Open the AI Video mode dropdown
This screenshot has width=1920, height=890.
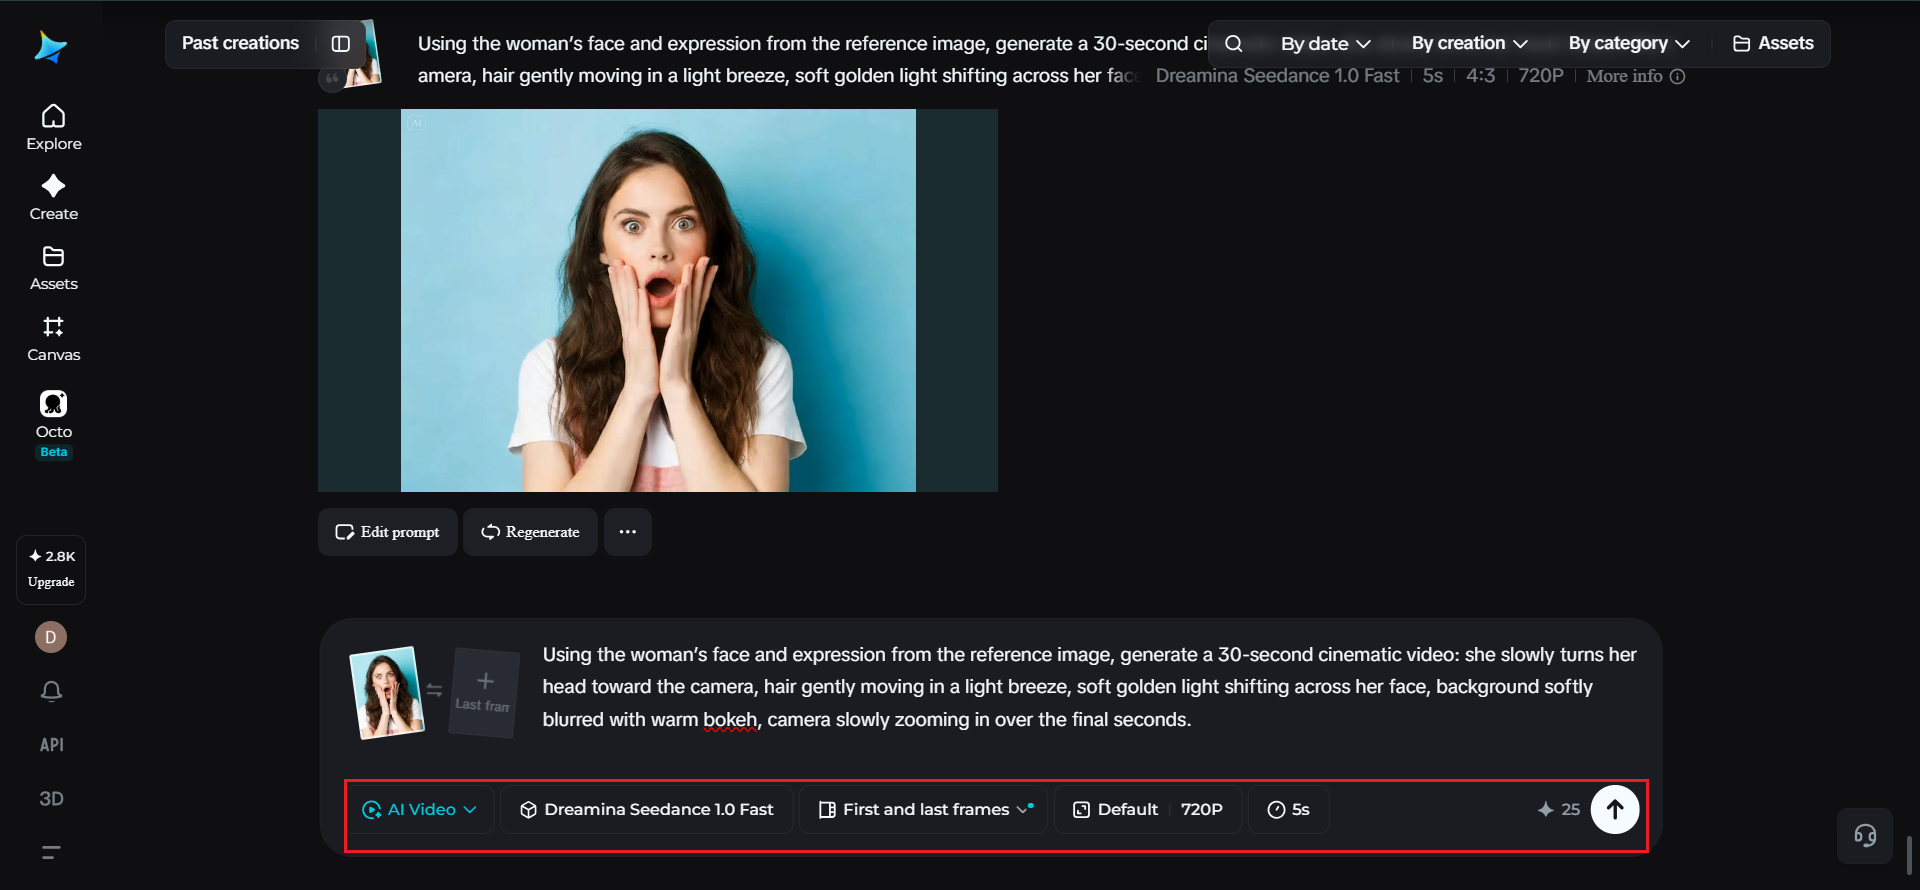(x=419, y=810)
